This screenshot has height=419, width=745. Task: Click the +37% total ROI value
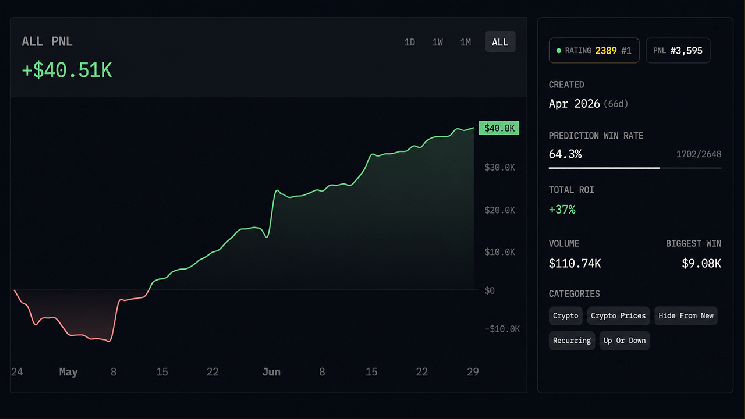[562, 210]
